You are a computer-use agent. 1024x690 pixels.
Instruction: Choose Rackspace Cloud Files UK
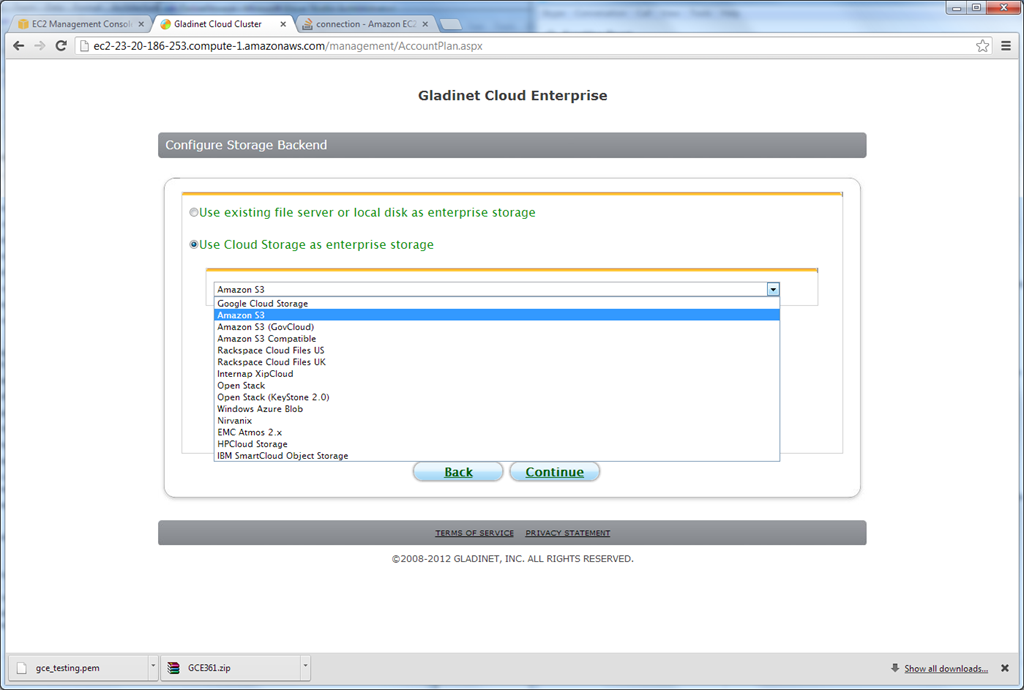[497, 362]
